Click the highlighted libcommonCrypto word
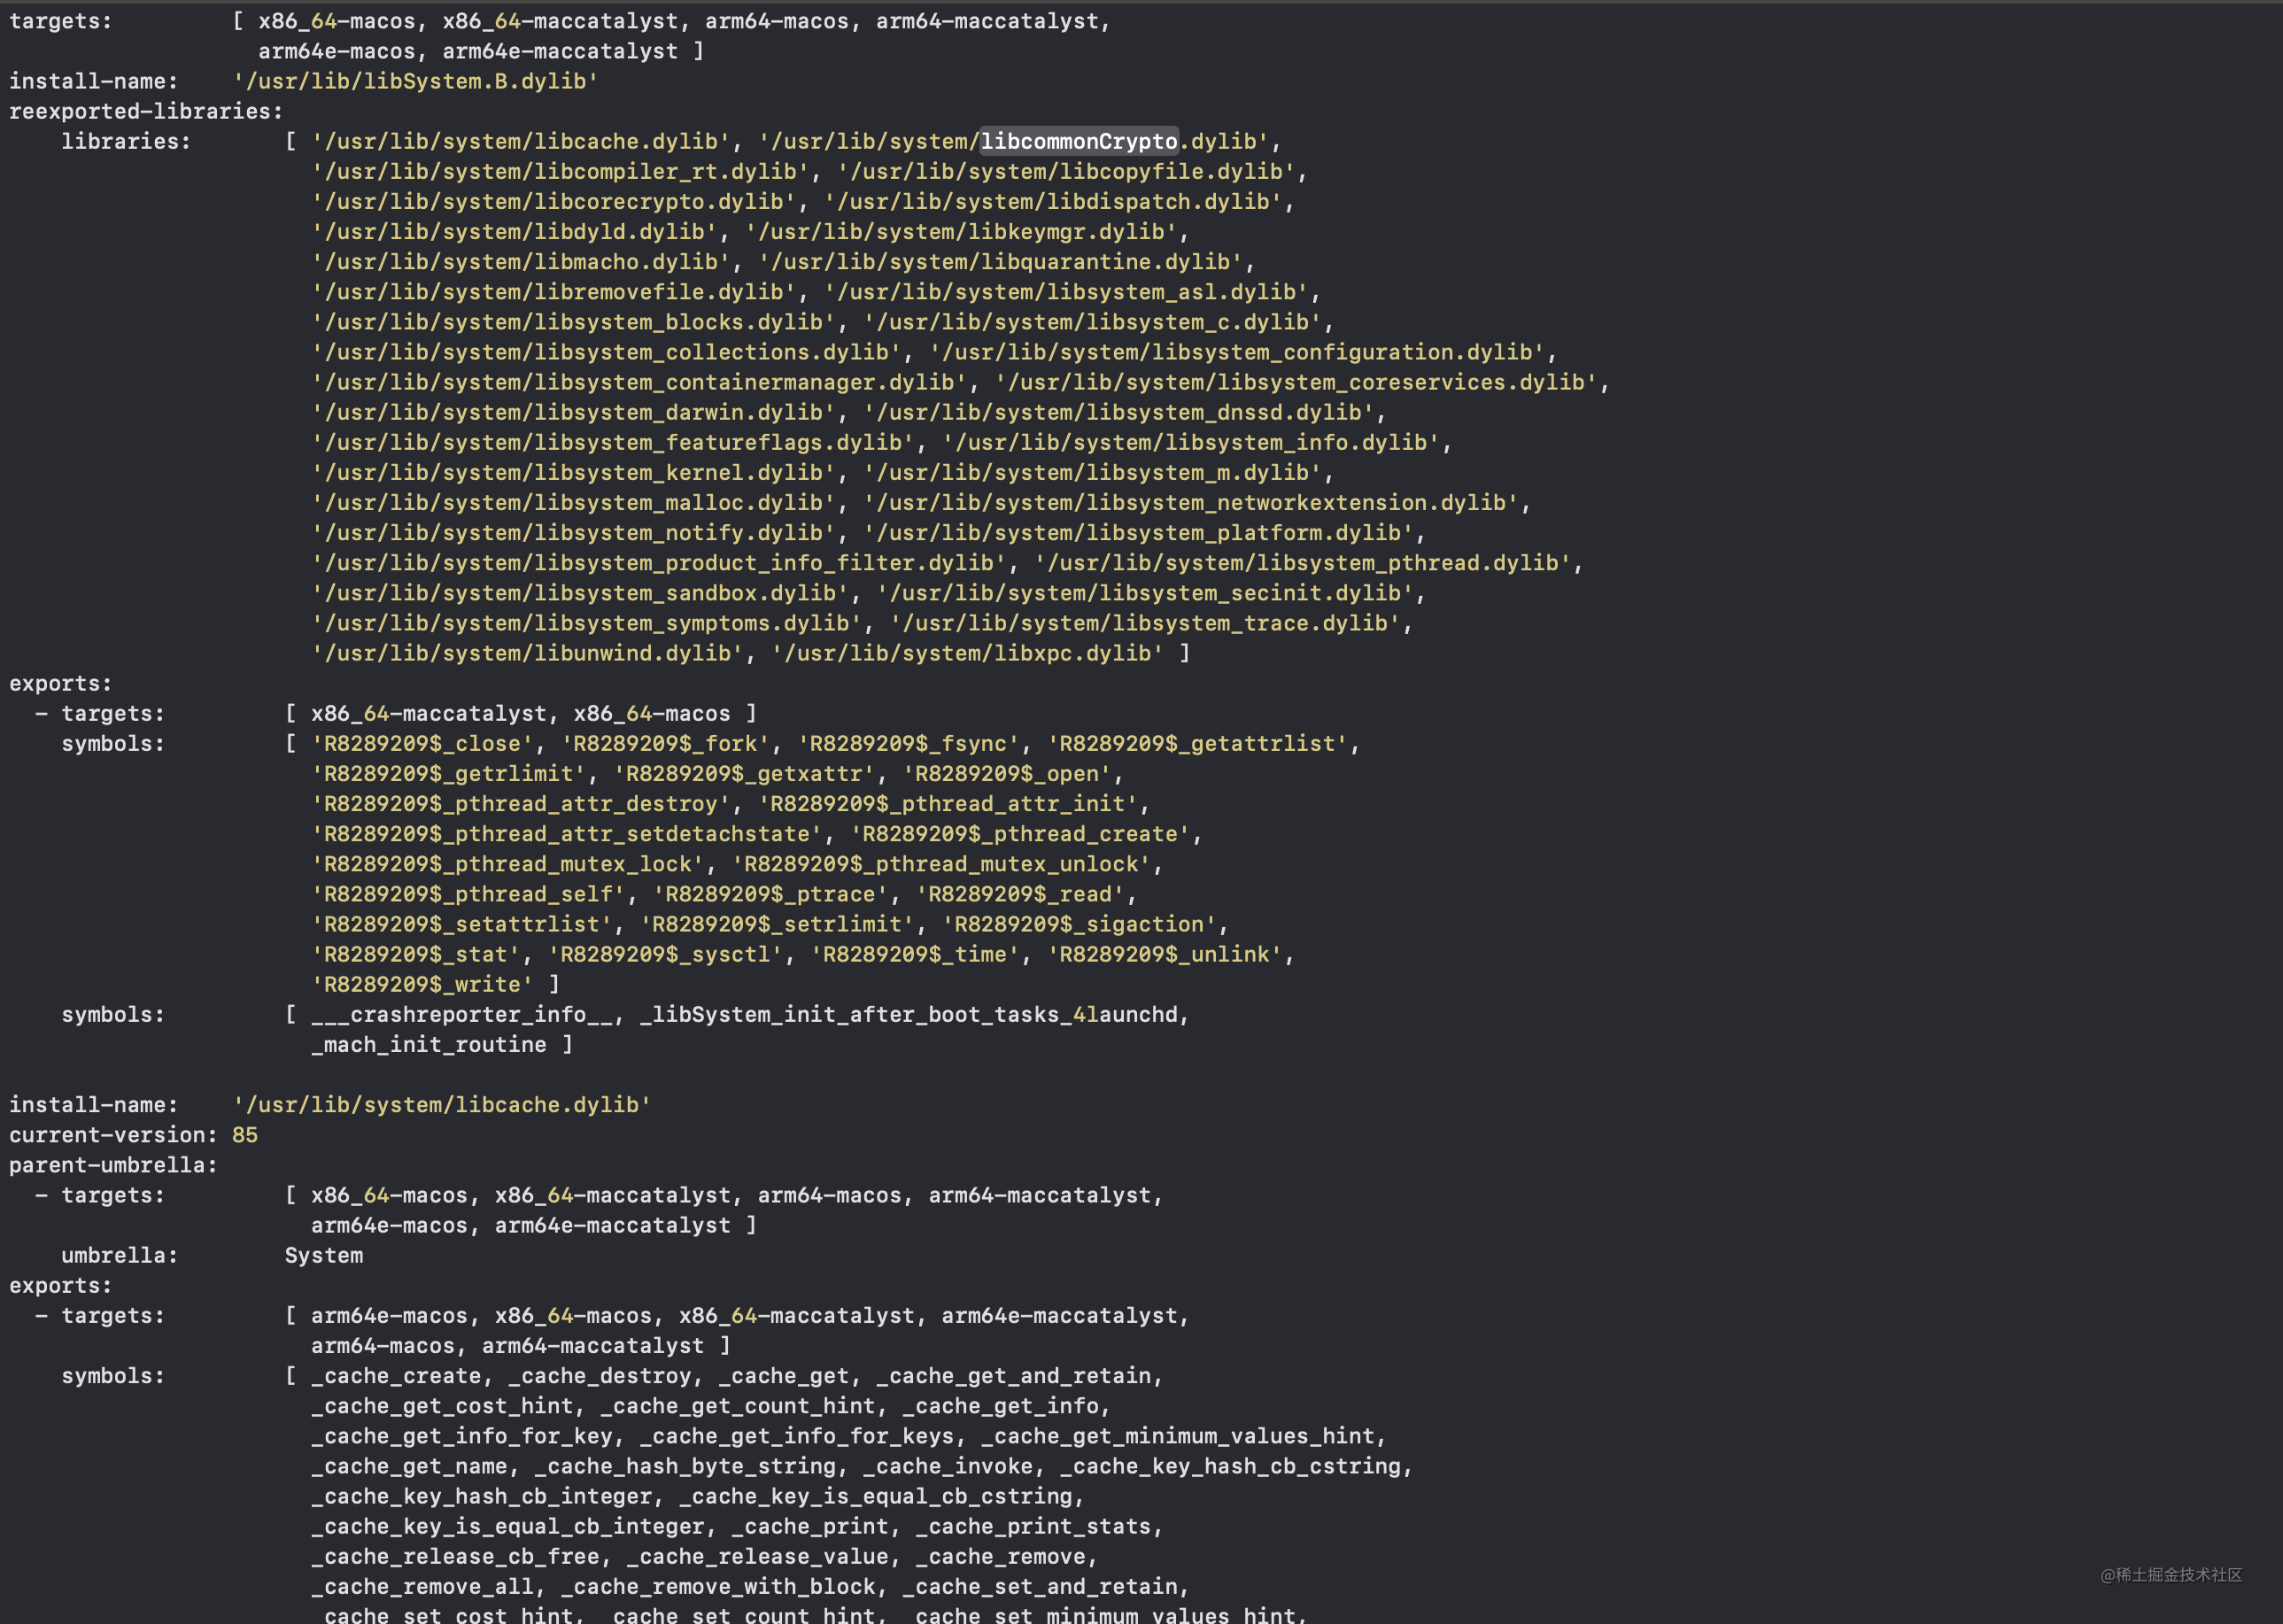Viewport: 2283px width, 1624px height. coord(1079,141)
